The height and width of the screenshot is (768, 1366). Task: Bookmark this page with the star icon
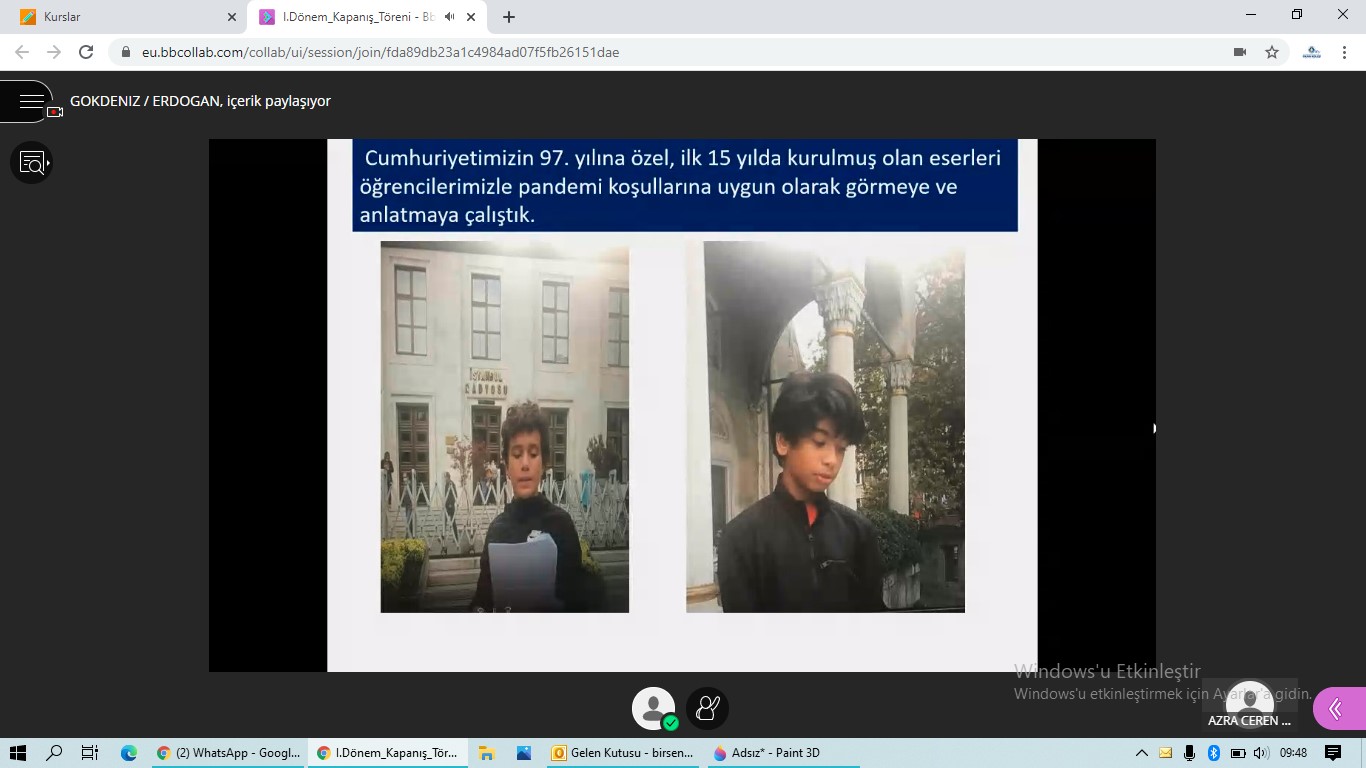1272,52
